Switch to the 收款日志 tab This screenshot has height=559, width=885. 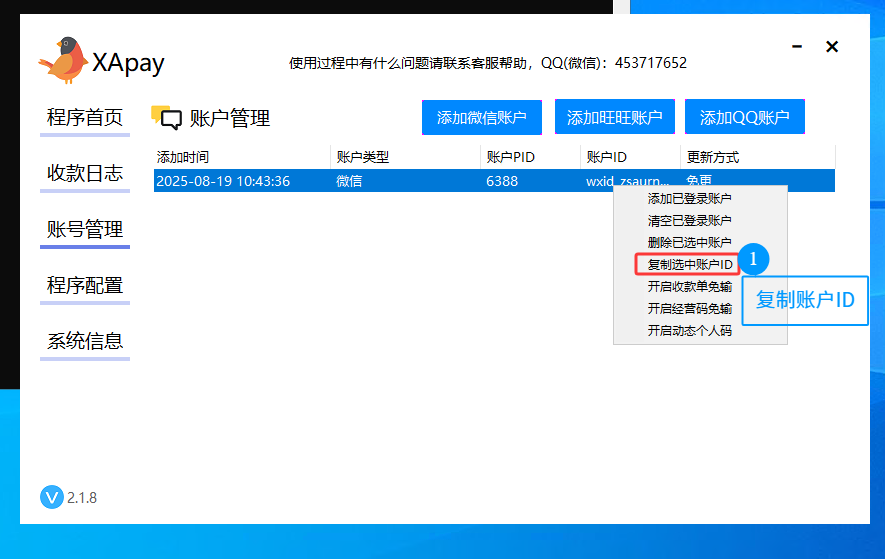click(x=85, y=174)
